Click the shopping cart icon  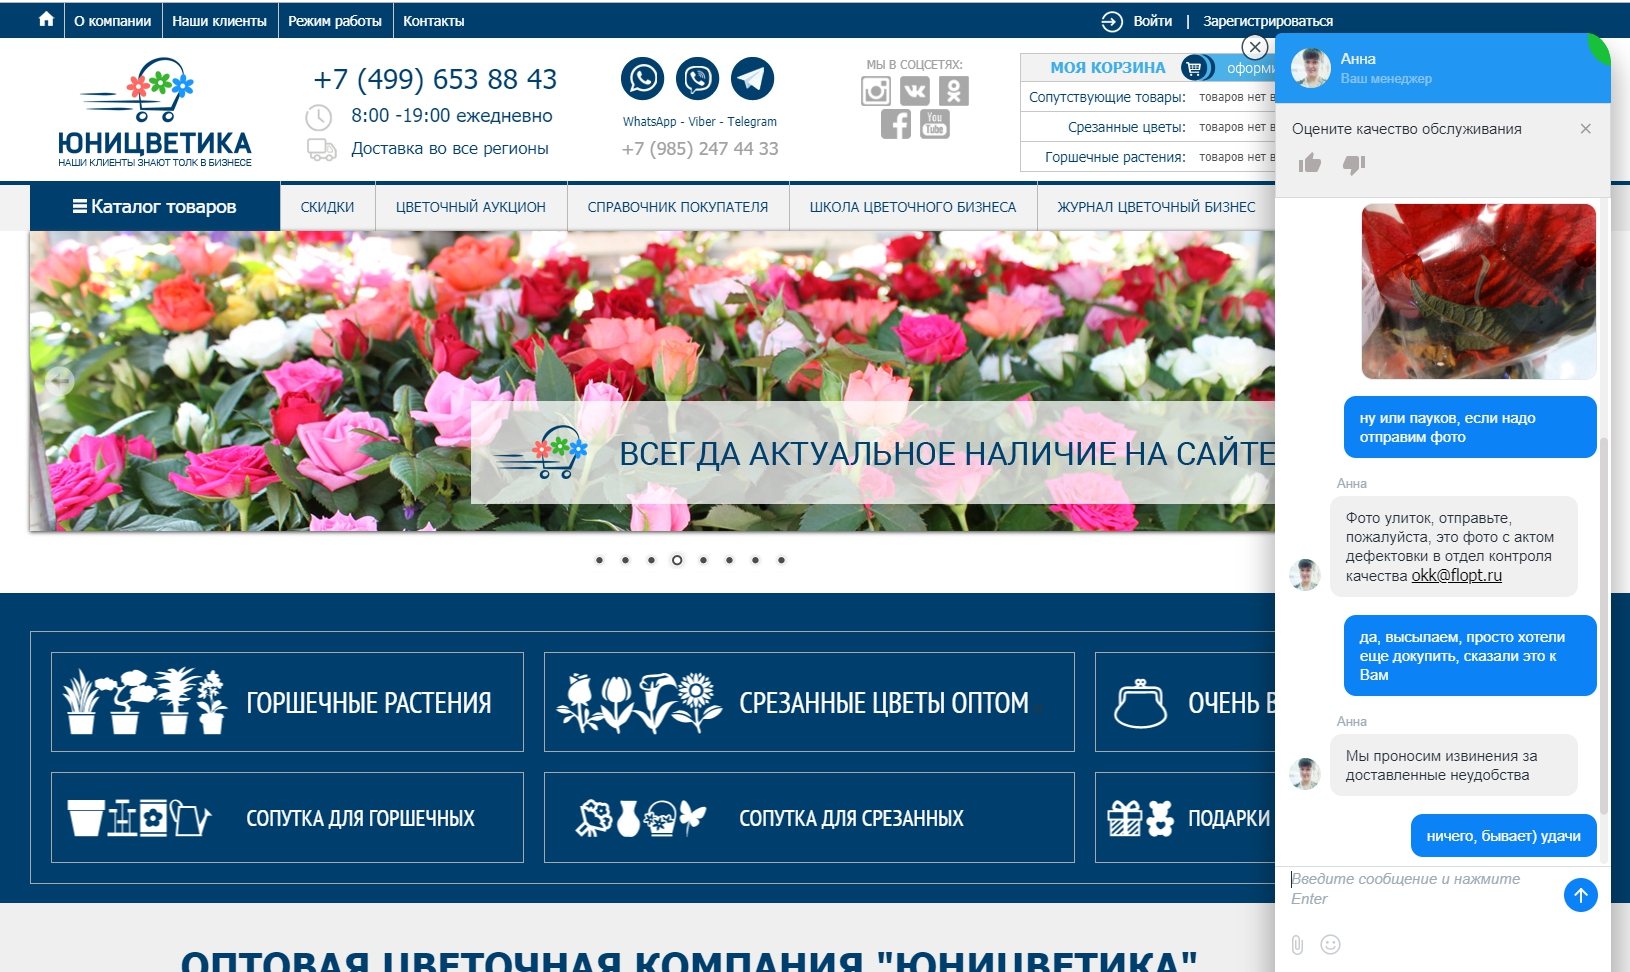(1194, 67)
